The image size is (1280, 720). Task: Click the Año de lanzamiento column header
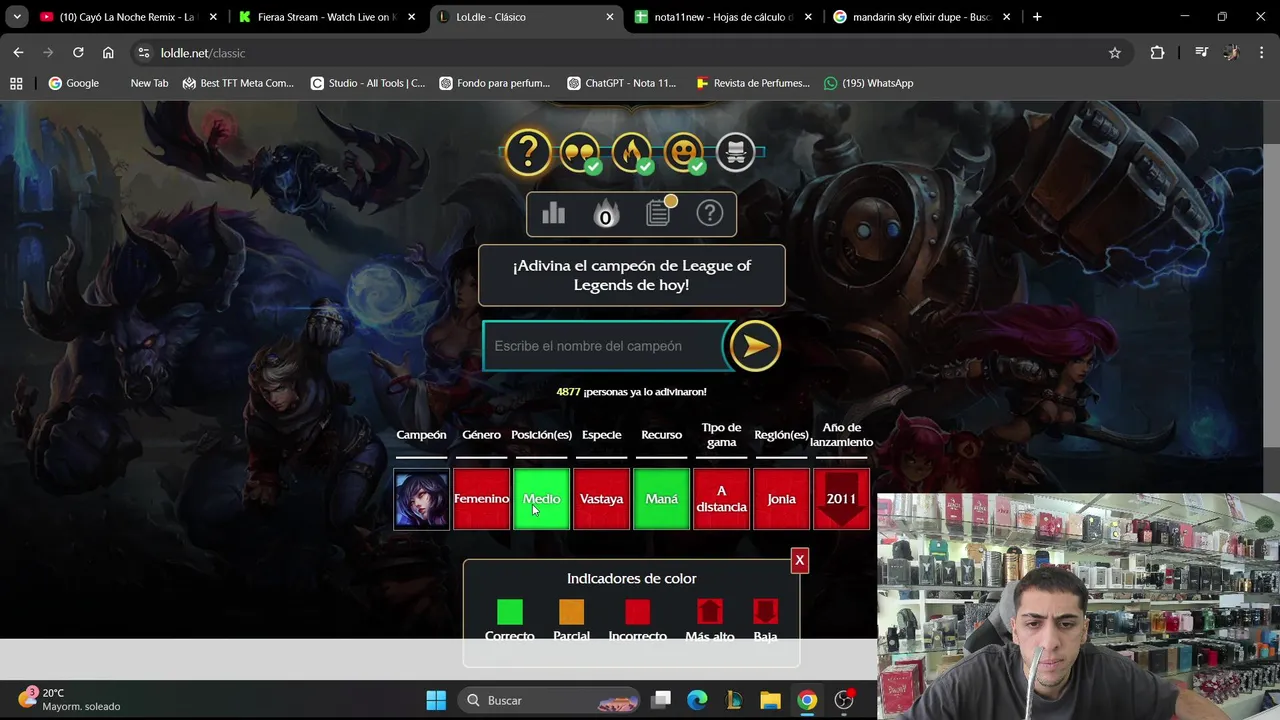(841, 435)
